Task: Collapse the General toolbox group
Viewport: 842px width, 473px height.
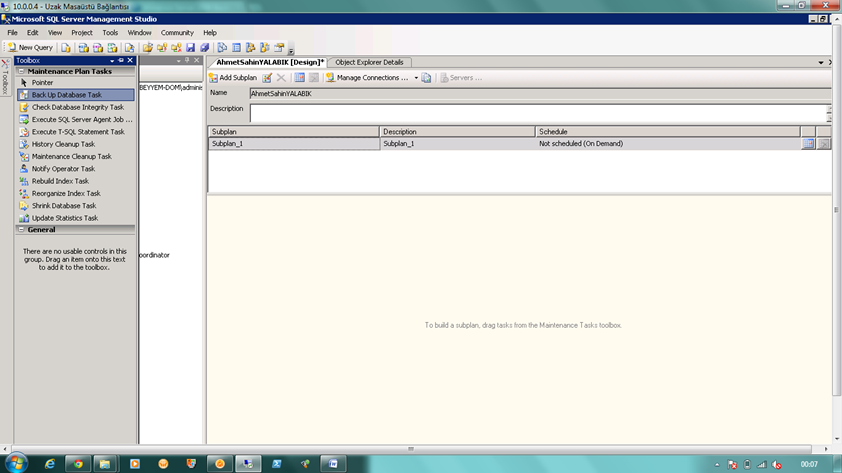Action: click(21, 230)
